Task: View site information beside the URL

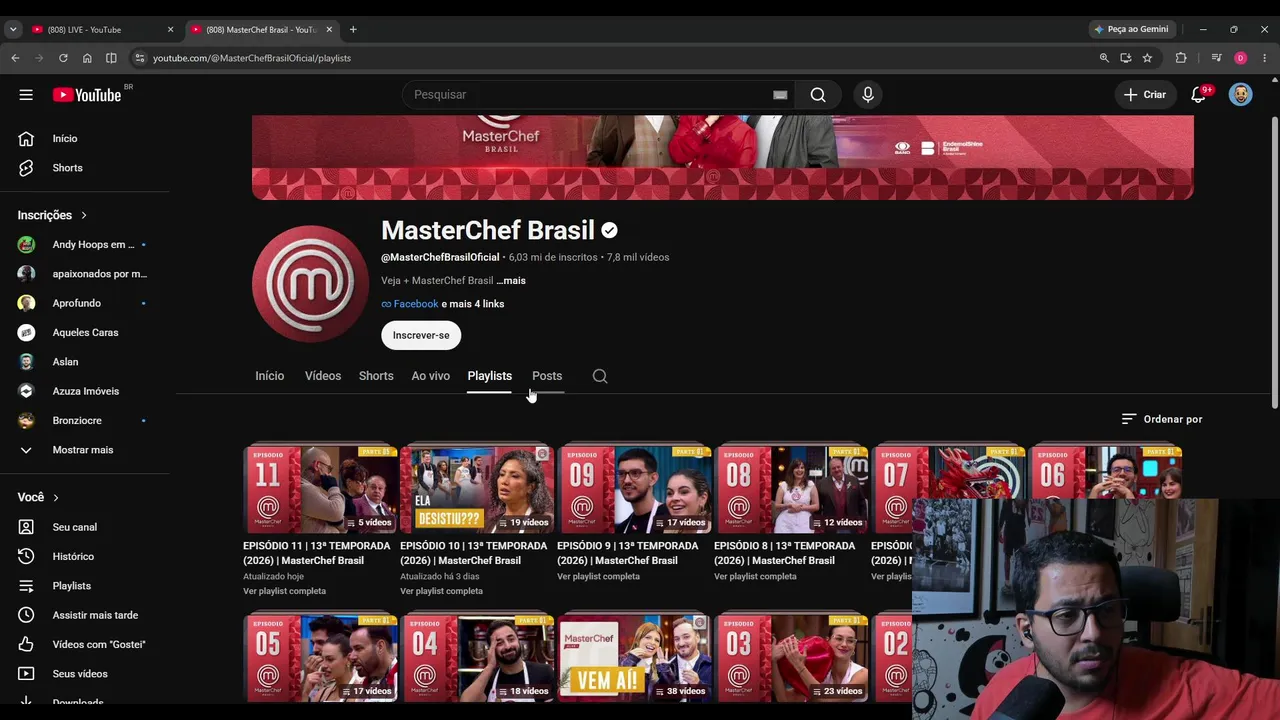Action: coord(139,58)
